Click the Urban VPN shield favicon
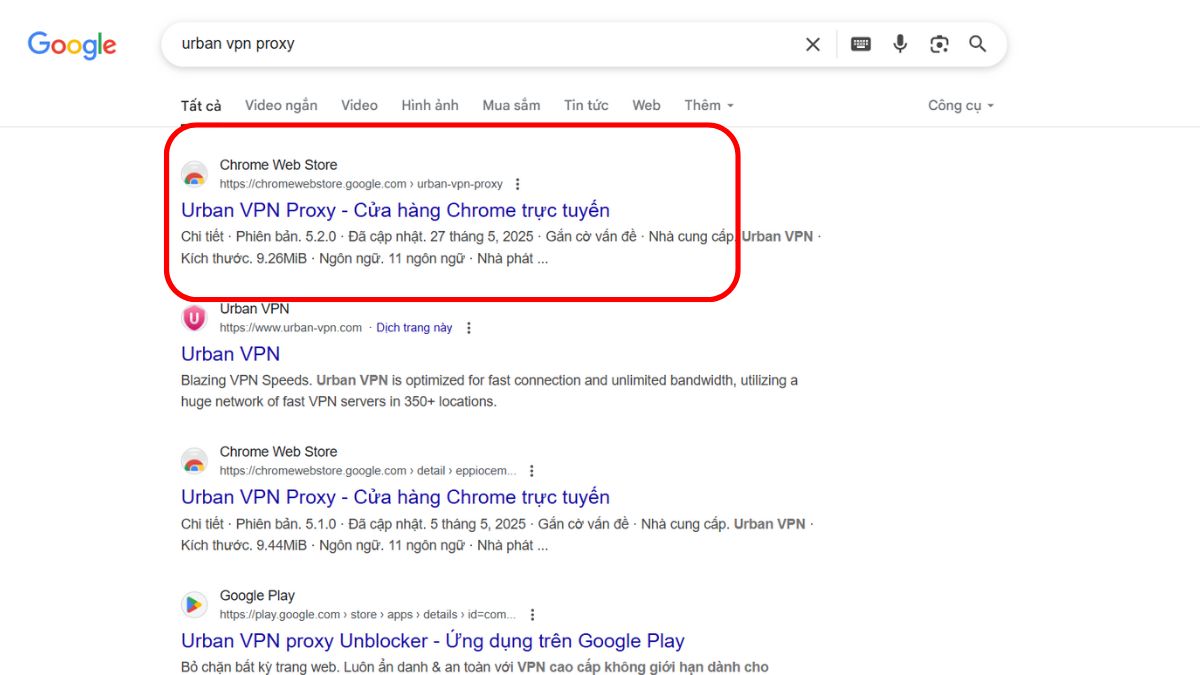This screenshot has height=675, width=1200. 194,319
